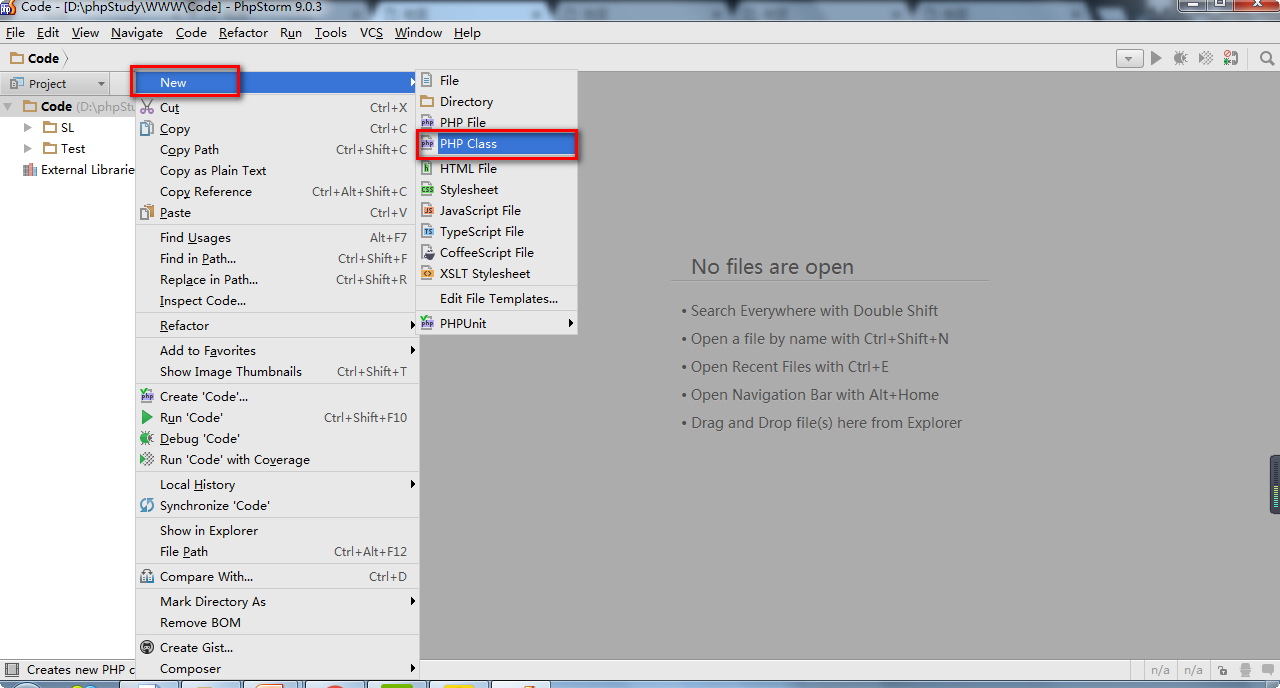This screenshot has width=1280, height=688.
Task: Choose Show in Explorer
Action: point(277,530)
